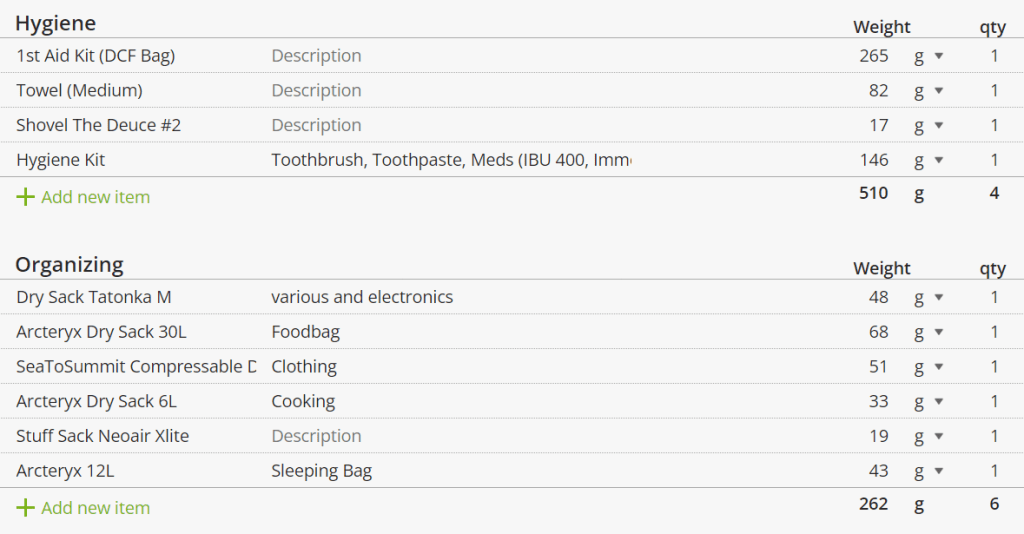Edit the Hygiene Kit description text

pyautogui.click(x=450, y=160)
